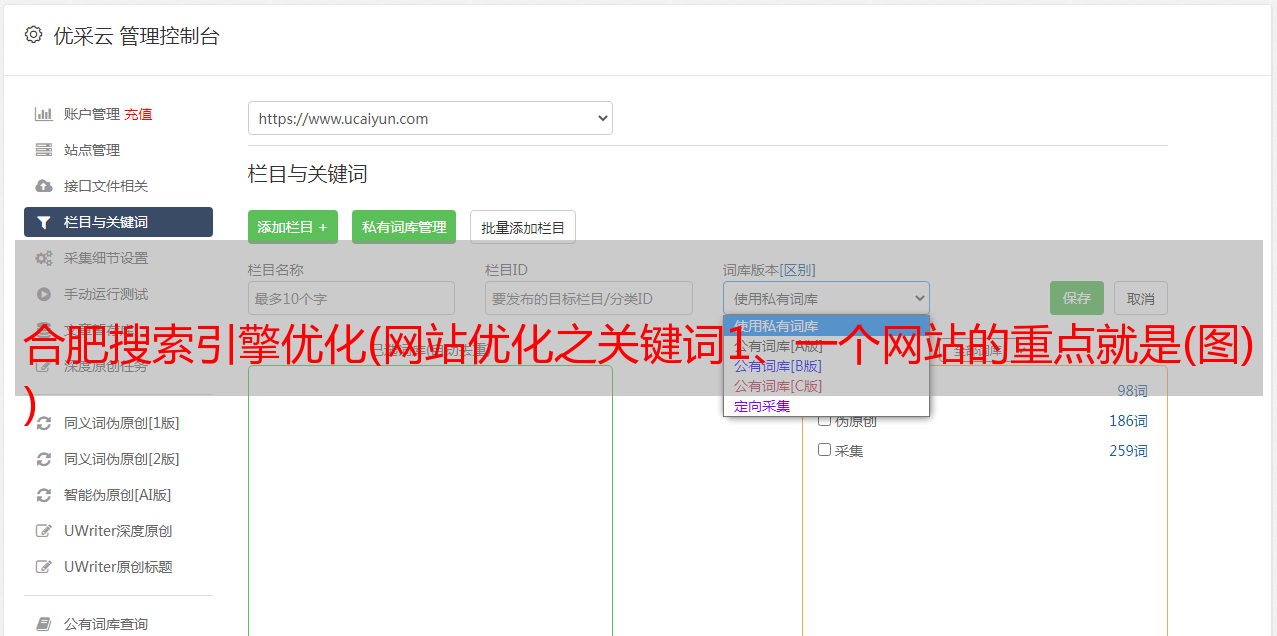Click the refresh icon for 同义词伪原创[1版]
Image resolution: width=1277 pixels, height=636 pixels.
pyautogui.click(x=43, y=423)
